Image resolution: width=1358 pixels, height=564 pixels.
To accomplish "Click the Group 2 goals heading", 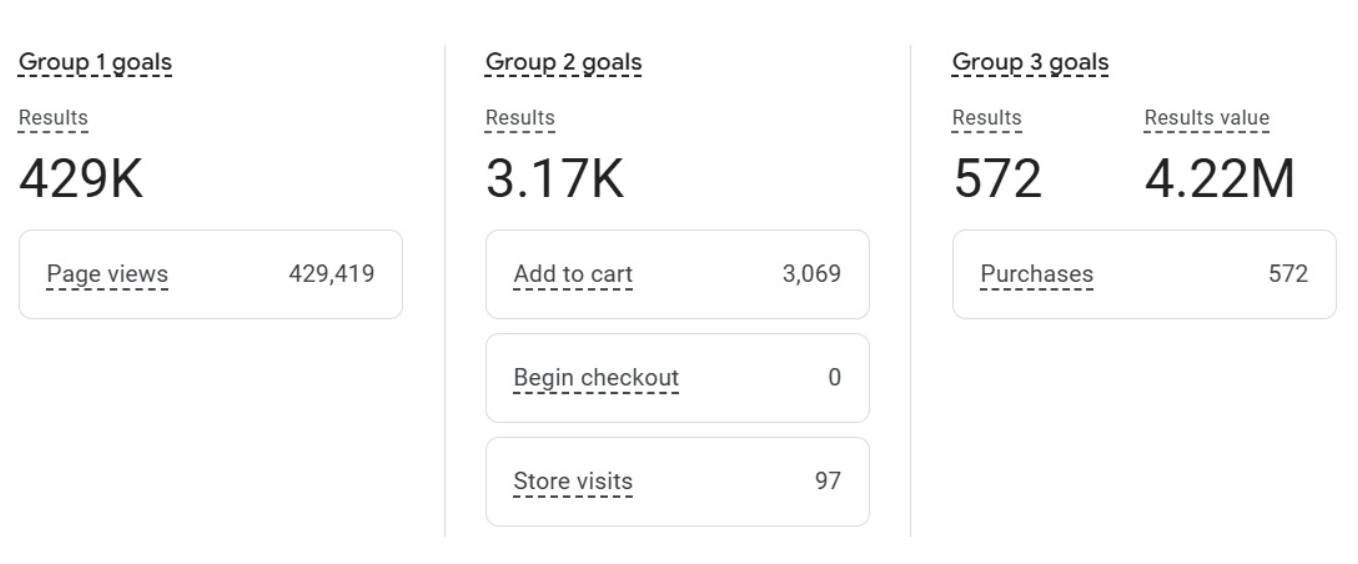I will tap(563, 62).
